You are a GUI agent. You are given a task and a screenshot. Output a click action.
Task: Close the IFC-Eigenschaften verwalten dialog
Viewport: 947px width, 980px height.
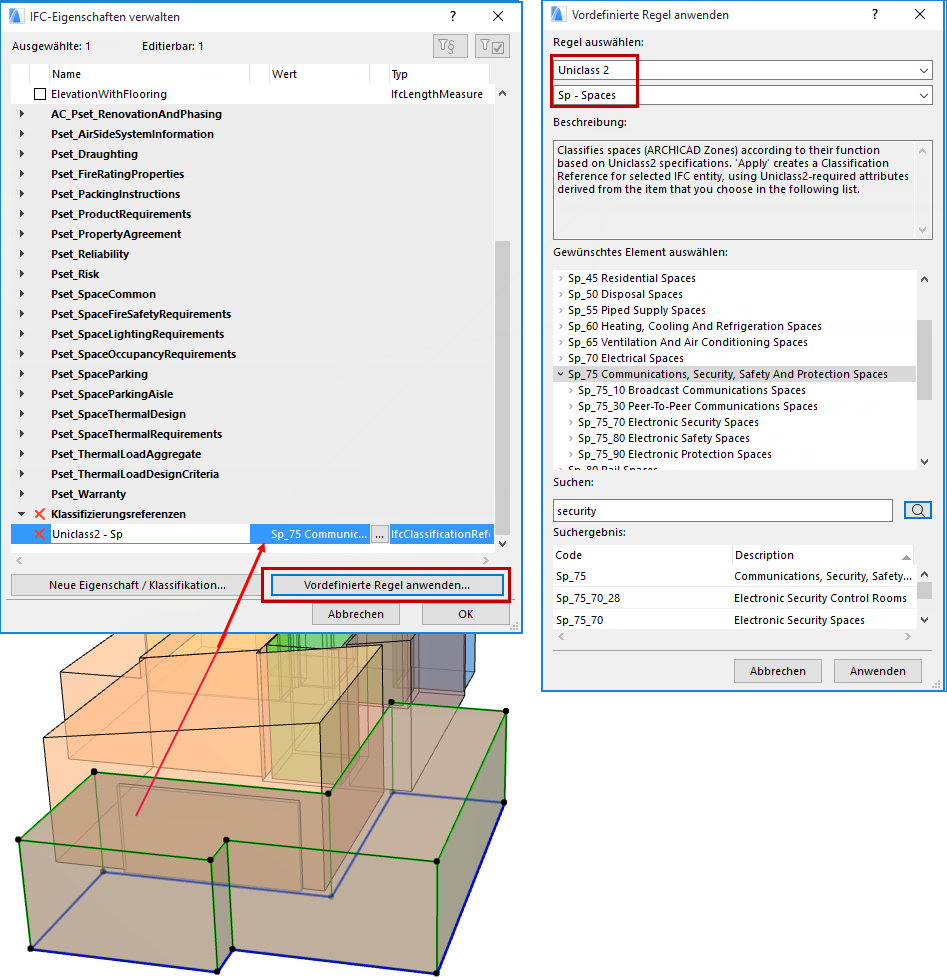tap(498, 16)
